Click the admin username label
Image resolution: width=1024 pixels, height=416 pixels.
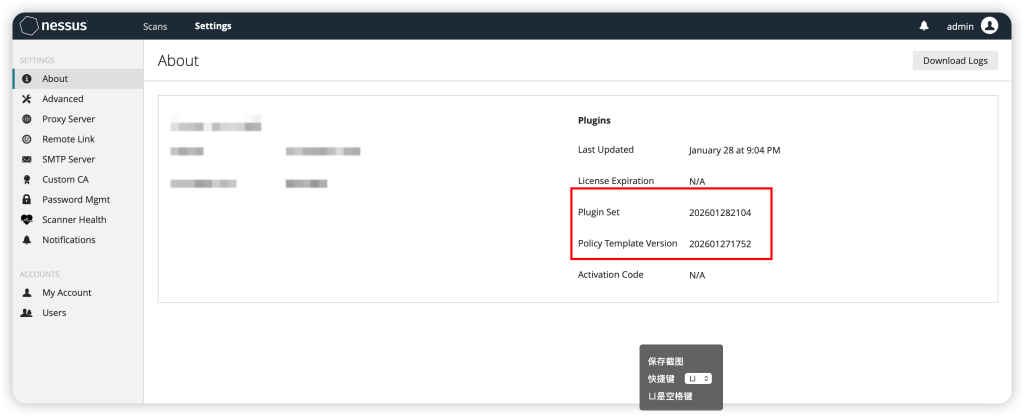pos(959,26)
